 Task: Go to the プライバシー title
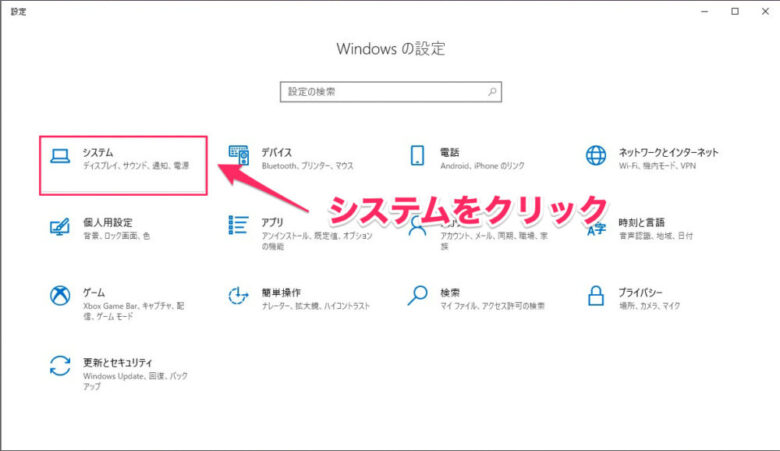(640, 292)
